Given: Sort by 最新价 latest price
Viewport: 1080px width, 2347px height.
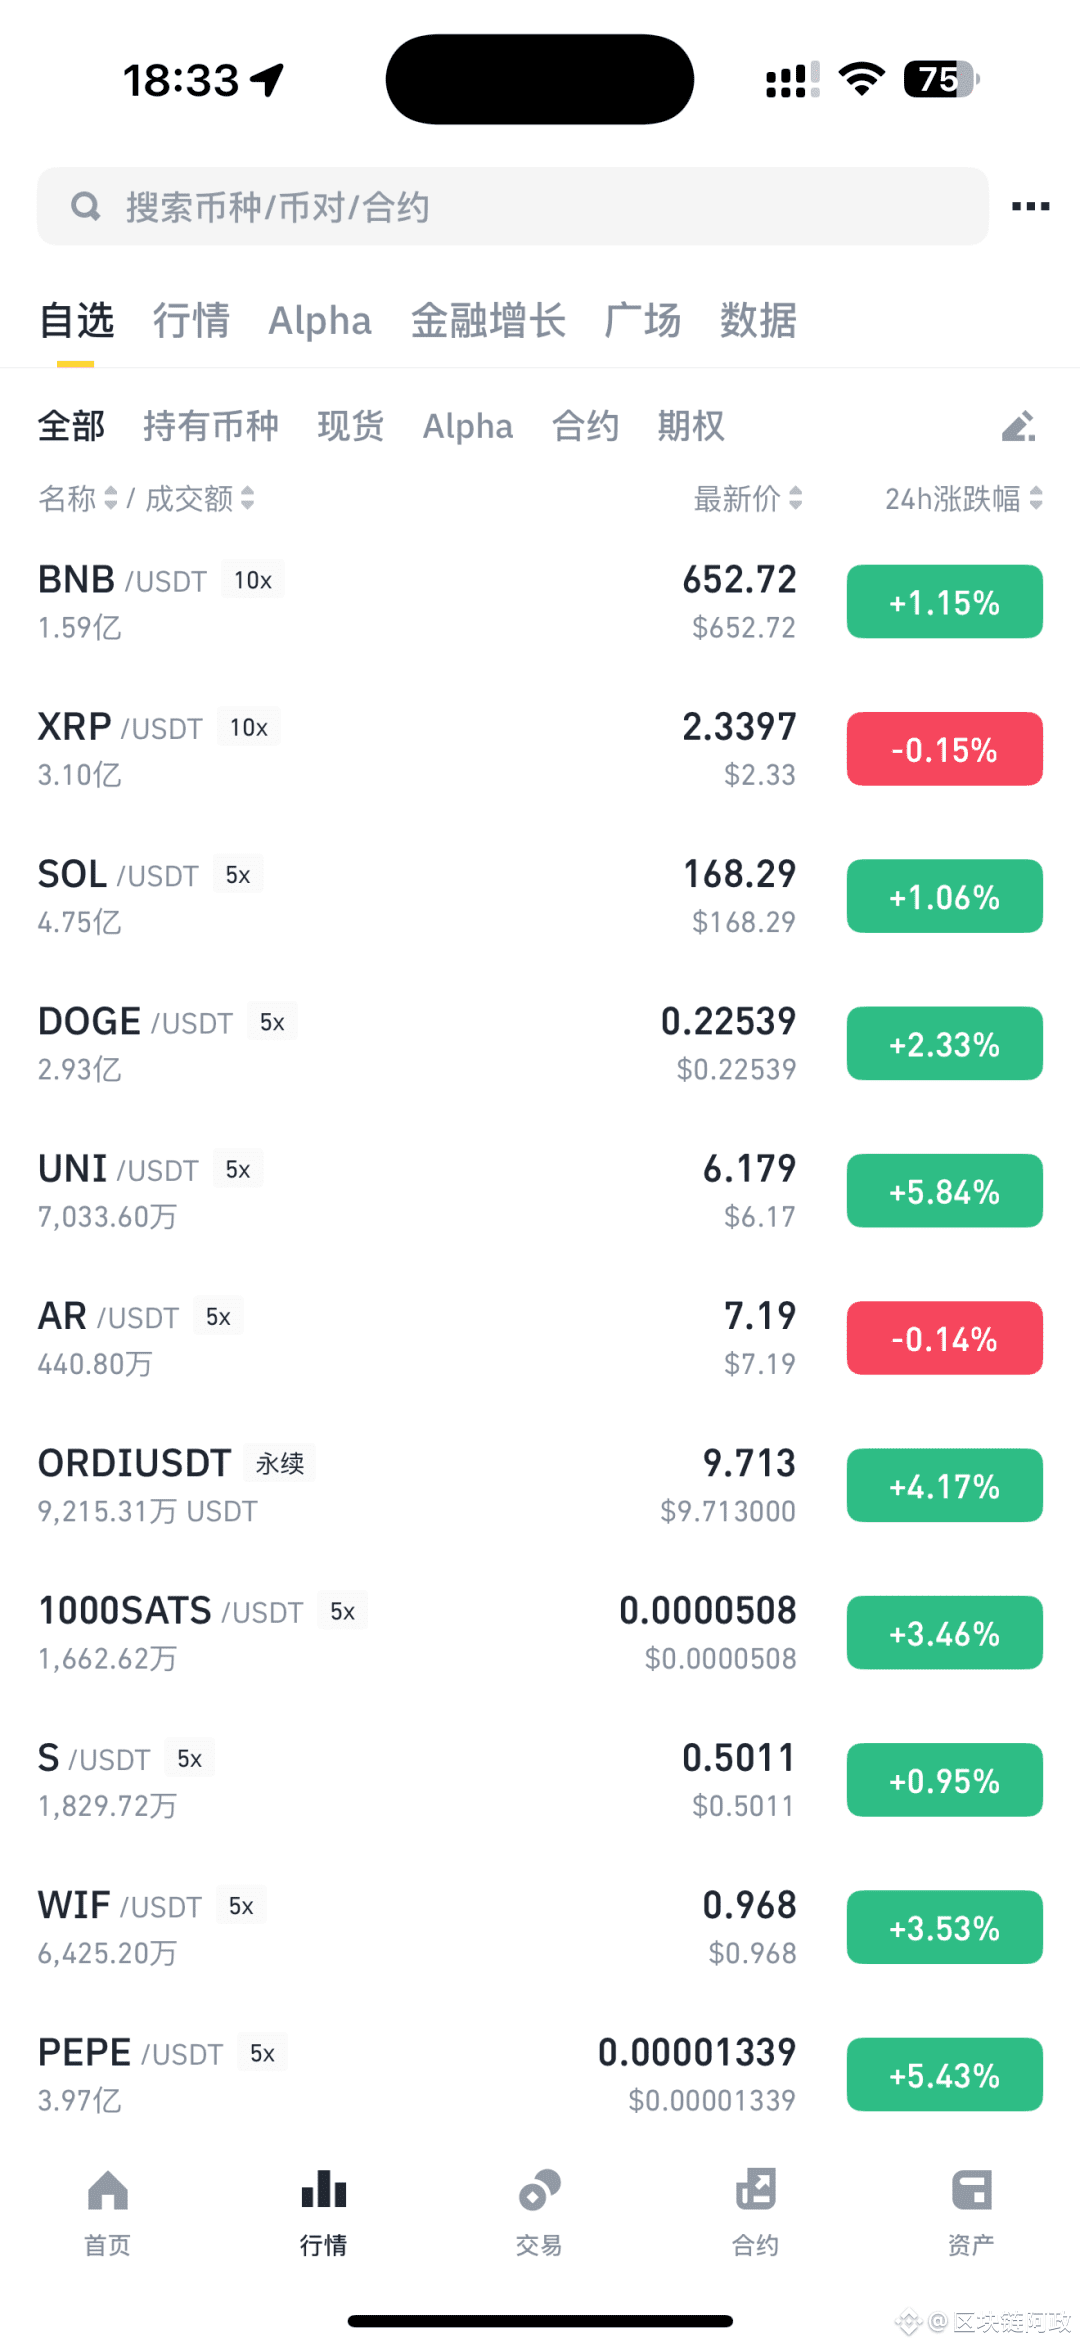Looking at the screenshot, I should point(748,498).
